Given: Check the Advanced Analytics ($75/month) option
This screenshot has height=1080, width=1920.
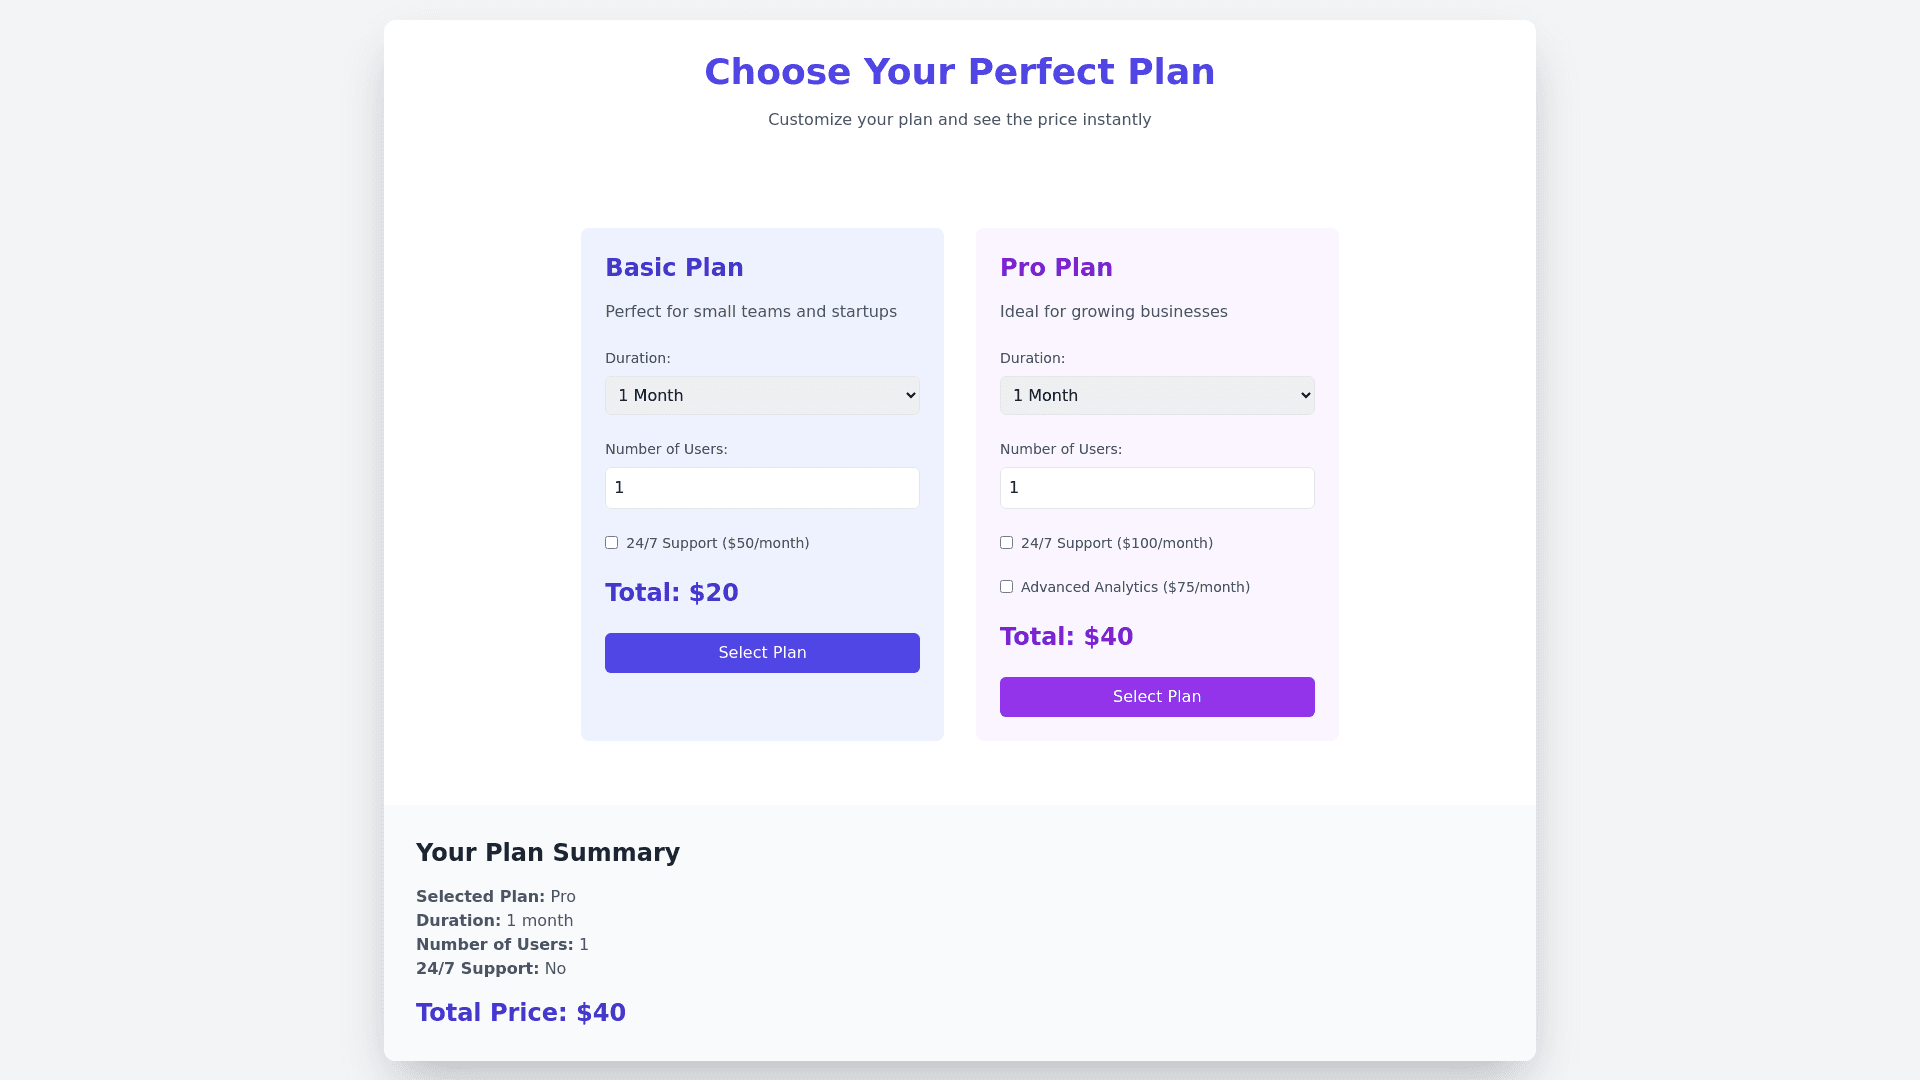Looking at the screenshot, I should pyautogui.click(x=1007, y=587).
